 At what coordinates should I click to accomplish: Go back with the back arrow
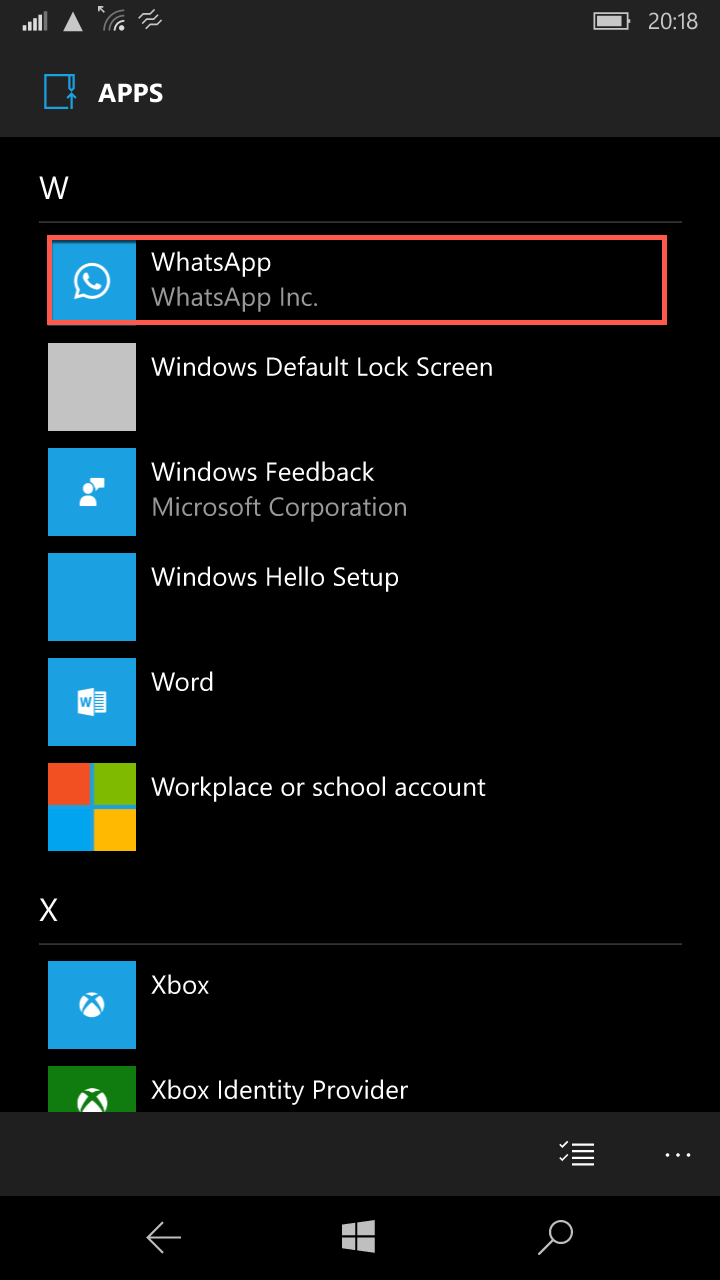click(163, 1238)
